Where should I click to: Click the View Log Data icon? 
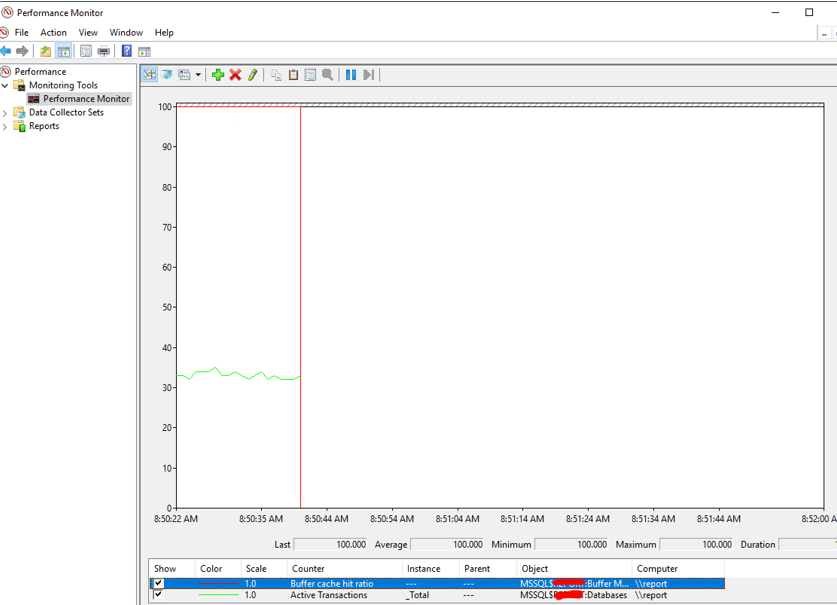point(167,75)
